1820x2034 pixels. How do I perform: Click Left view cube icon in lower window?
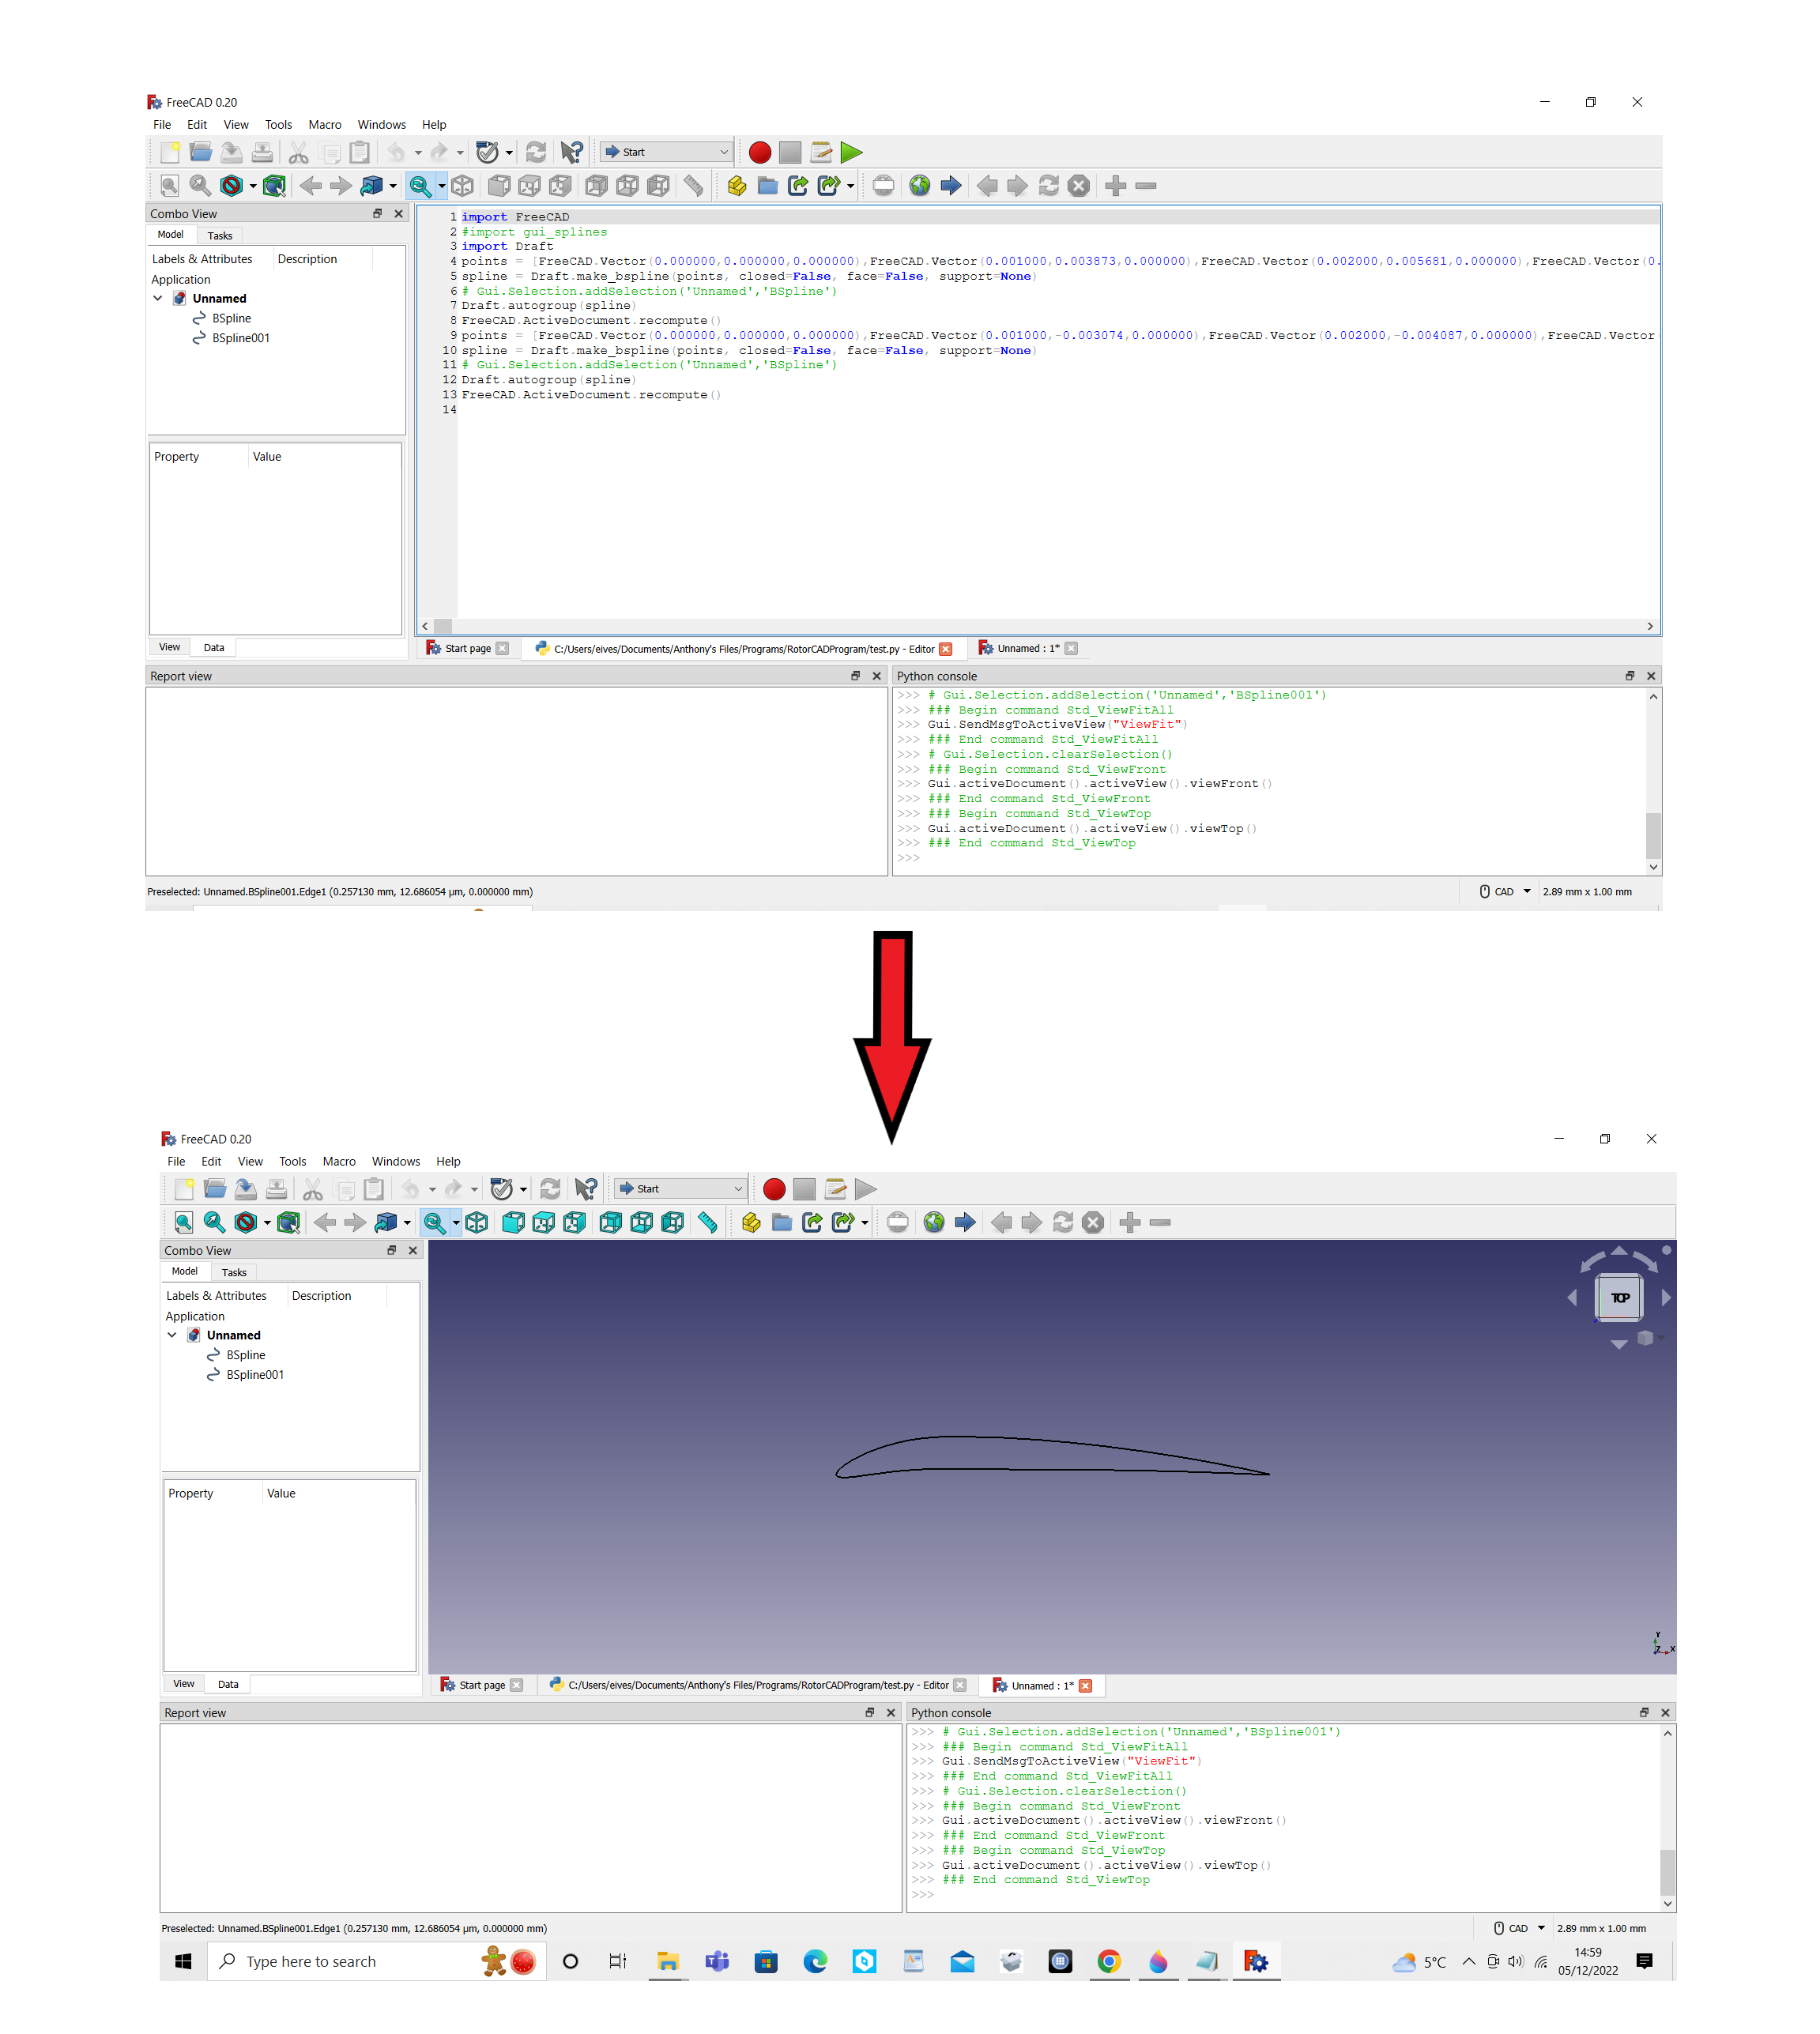673,1222
